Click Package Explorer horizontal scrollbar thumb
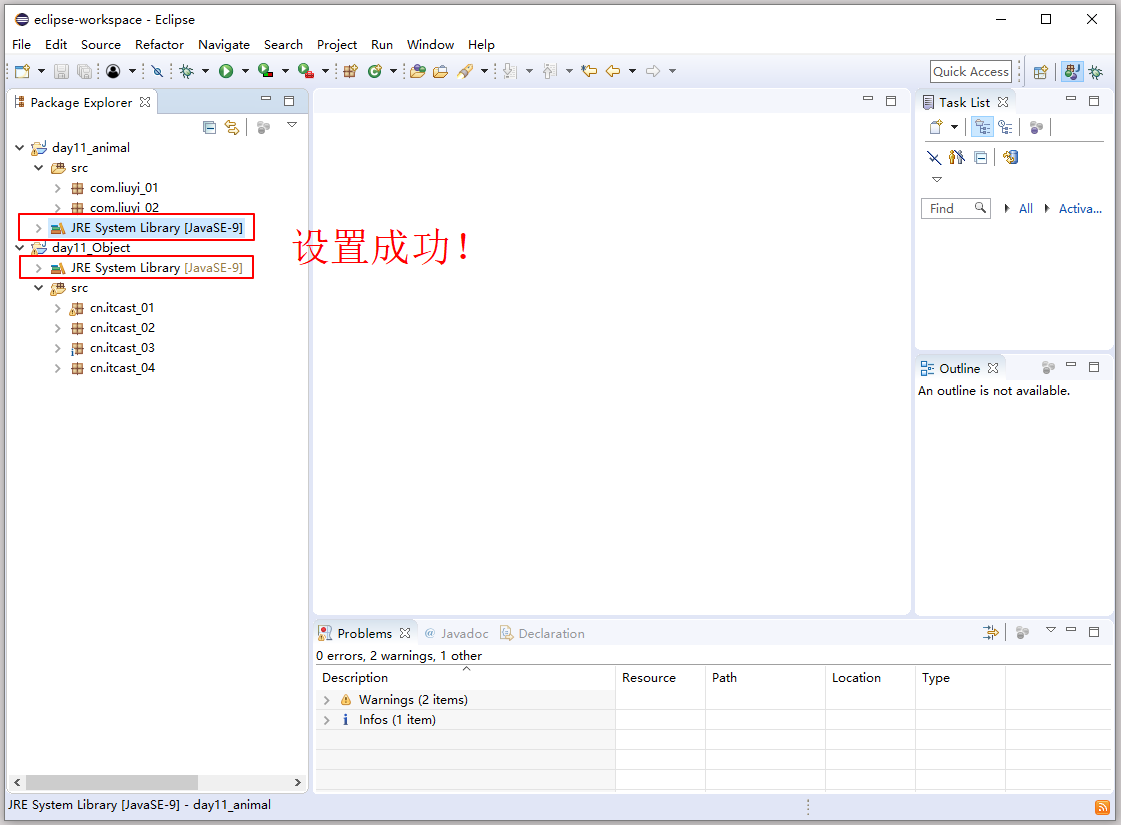The width and height of the screenshot is (1121, 825). click(112, 782)
